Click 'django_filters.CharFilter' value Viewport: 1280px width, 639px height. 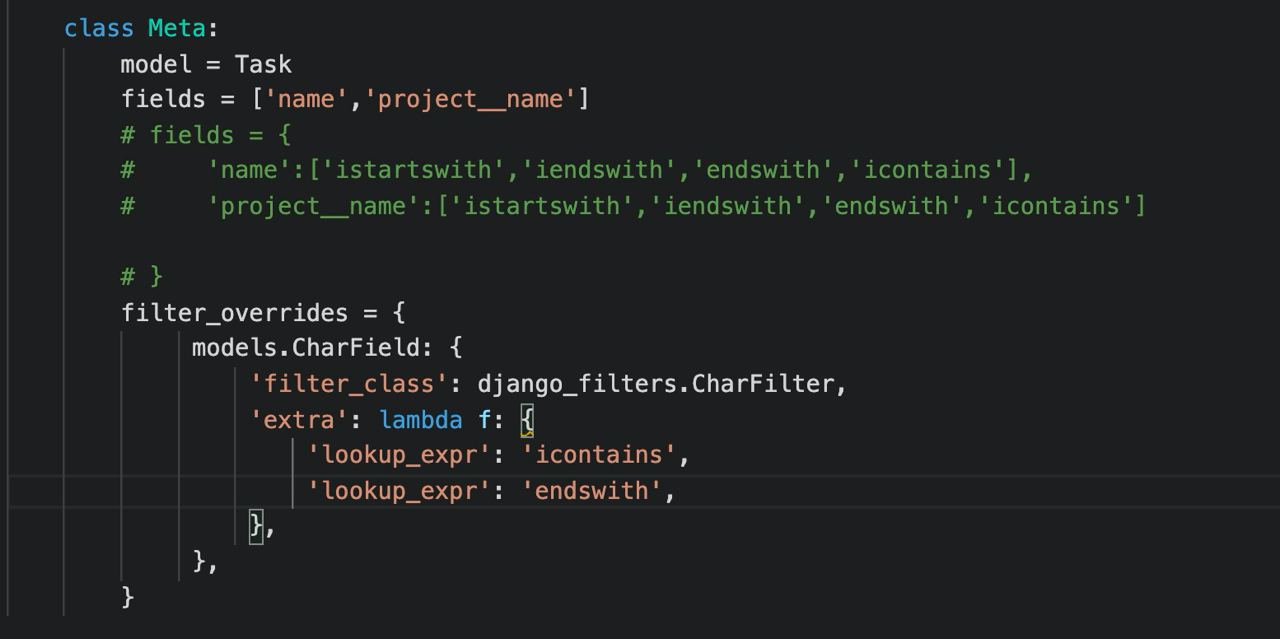pos(656,384)
